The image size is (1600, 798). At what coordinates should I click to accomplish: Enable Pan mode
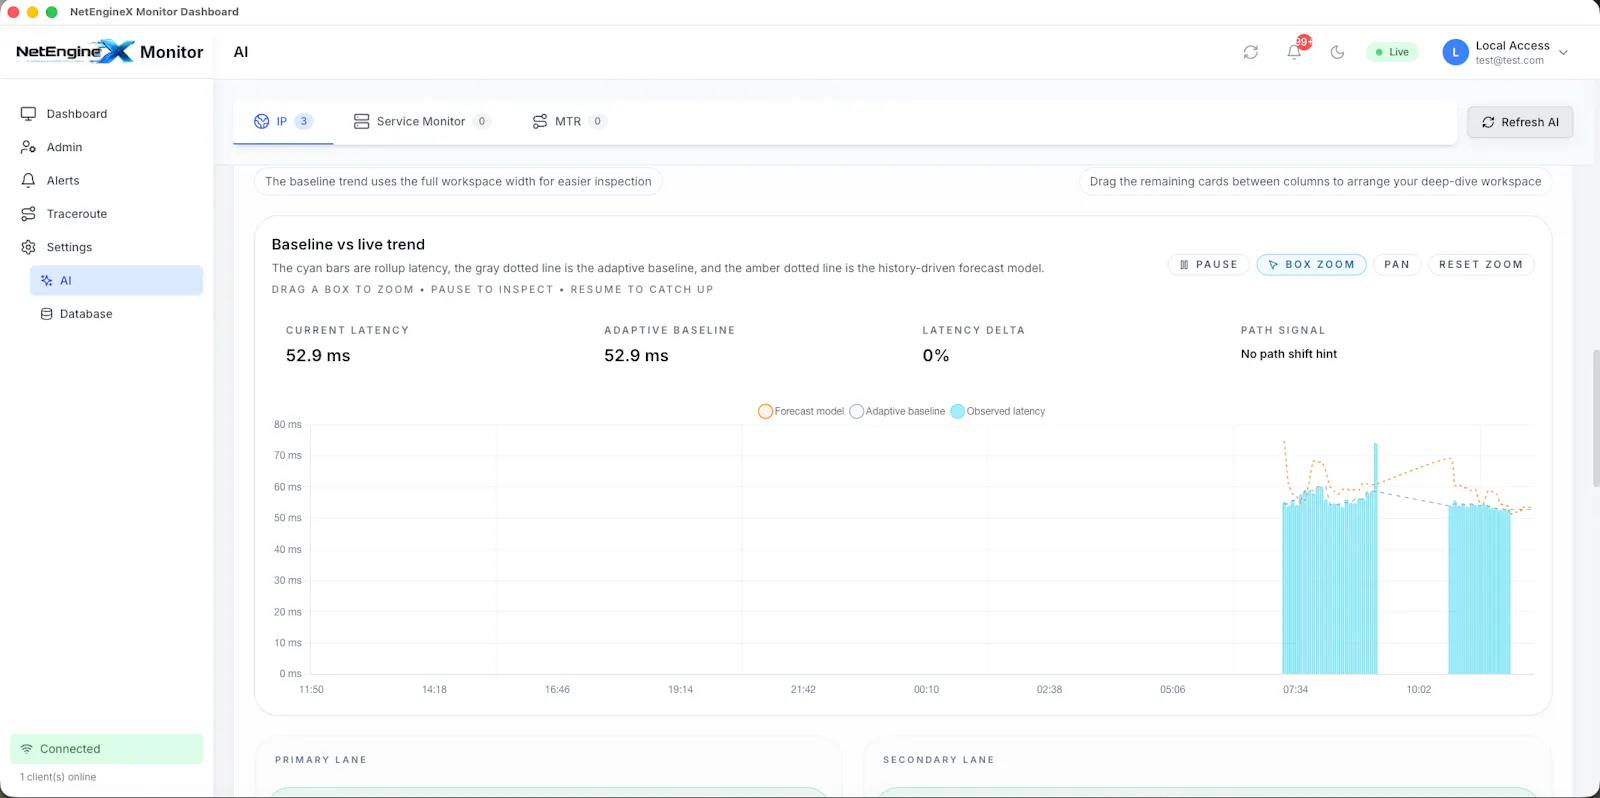pyautogui.click(x=1397, y=265)
